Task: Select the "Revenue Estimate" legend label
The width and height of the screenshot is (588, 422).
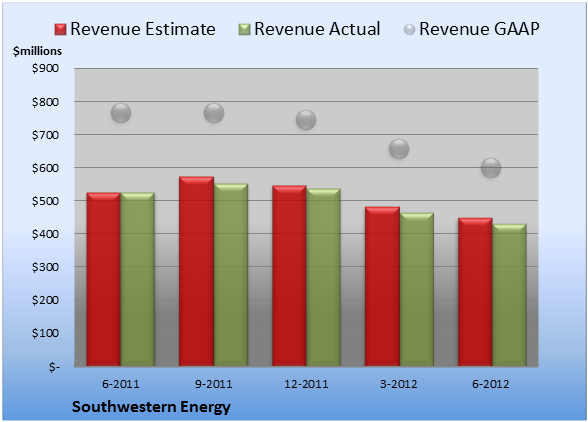Action: pos(143,29)
